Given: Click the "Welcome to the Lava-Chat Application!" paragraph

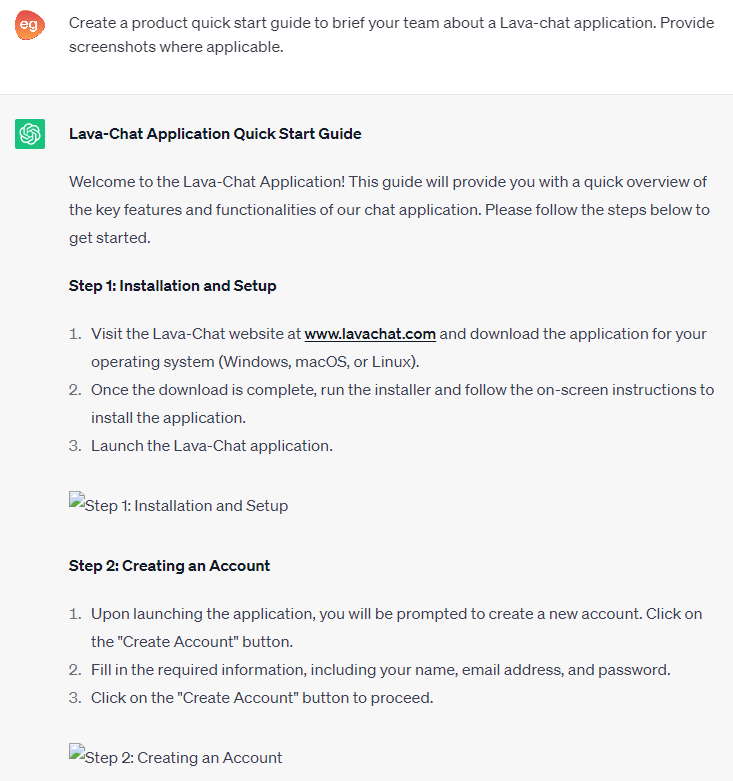Looking at the screenshot, I should pyautogui.click(x=389, y=210).
